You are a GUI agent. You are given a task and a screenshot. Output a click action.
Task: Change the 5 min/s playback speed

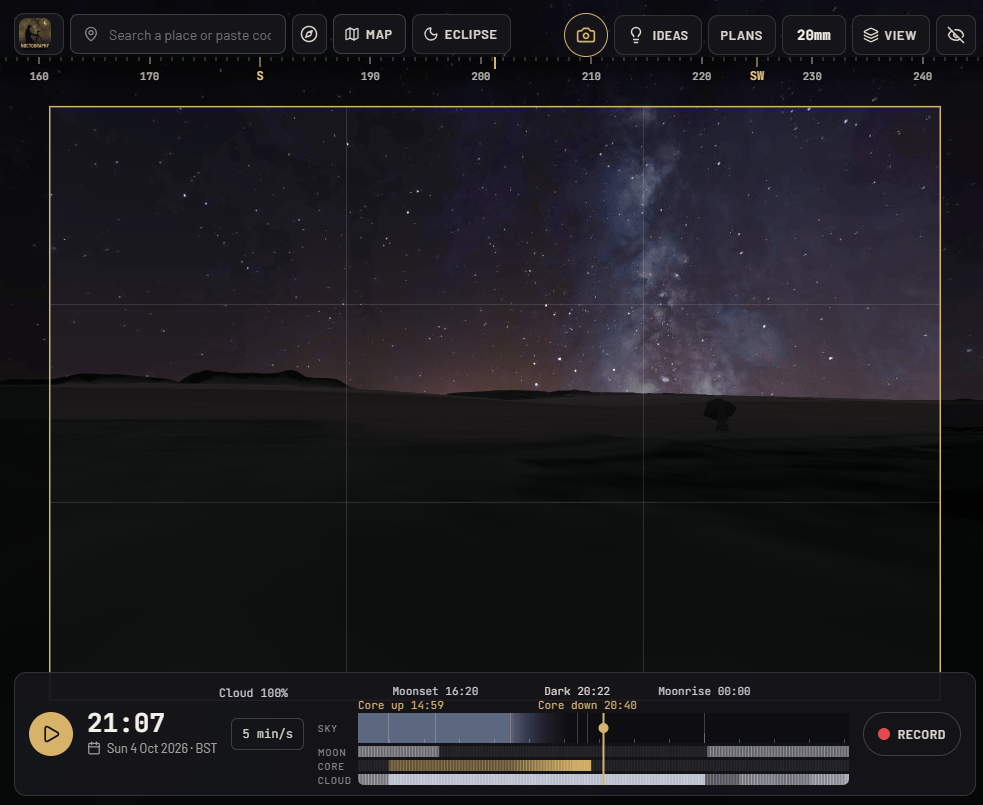click(x=267, y=734)
